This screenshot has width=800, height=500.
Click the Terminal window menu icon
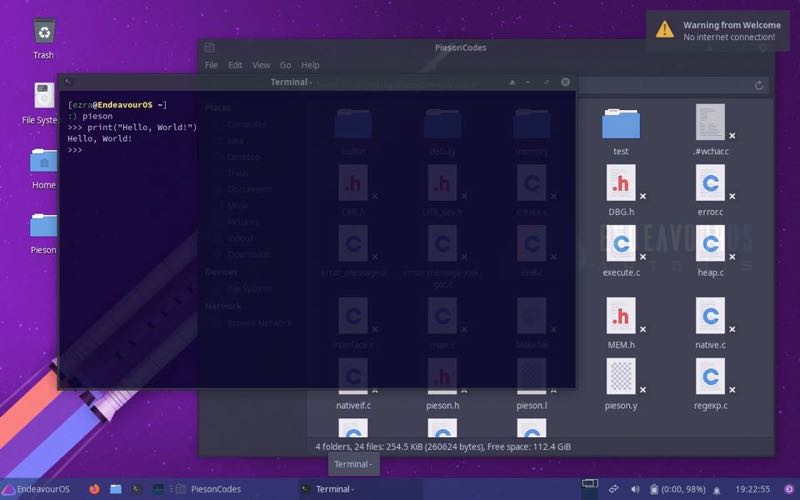pyautogui.click(x=68, y=82)
